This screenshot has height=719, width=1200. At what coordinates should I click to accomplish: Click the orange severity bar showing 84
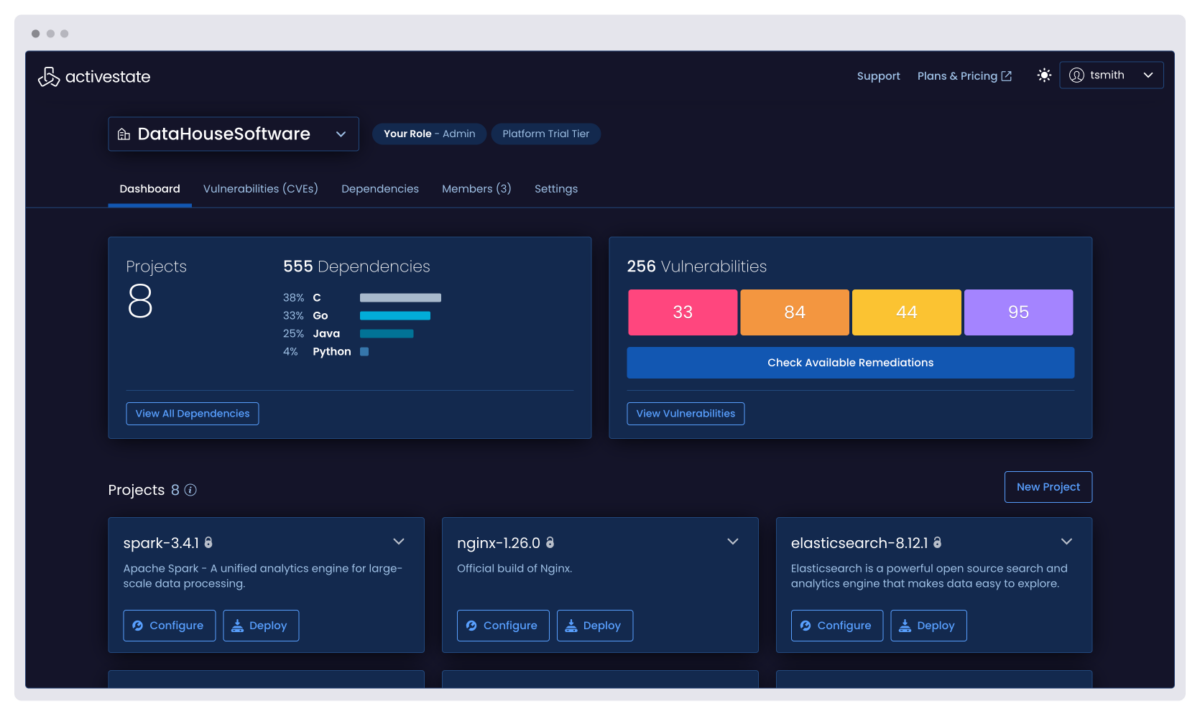pos(794,311)
